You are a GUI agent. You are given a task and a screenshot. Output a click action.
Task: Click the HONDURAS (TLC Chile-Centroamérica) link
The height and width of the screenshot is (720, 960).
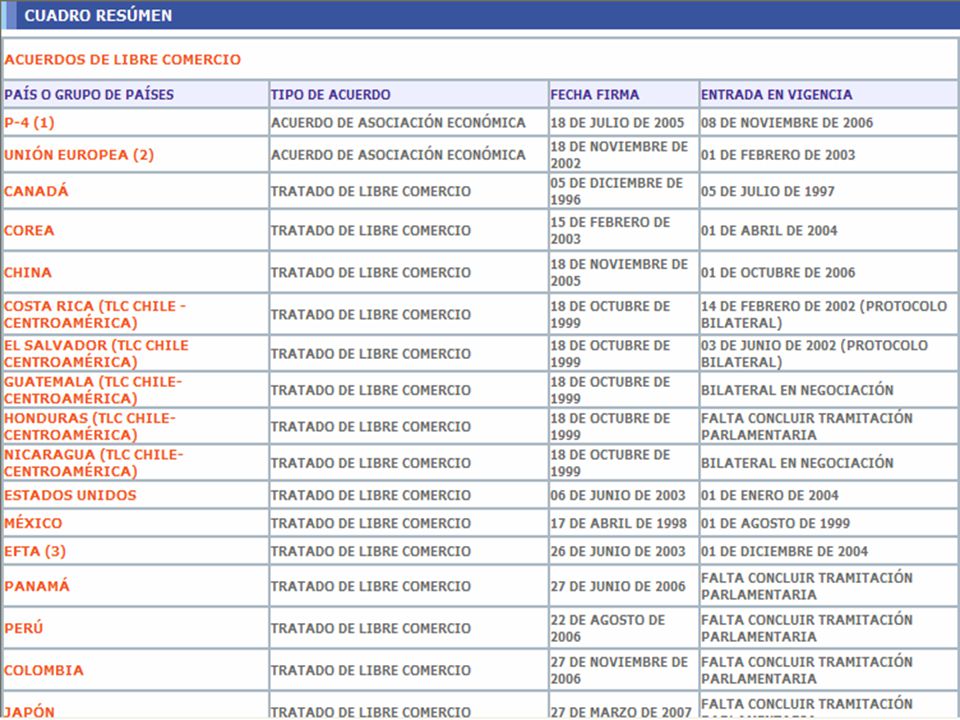pos(90,427)
